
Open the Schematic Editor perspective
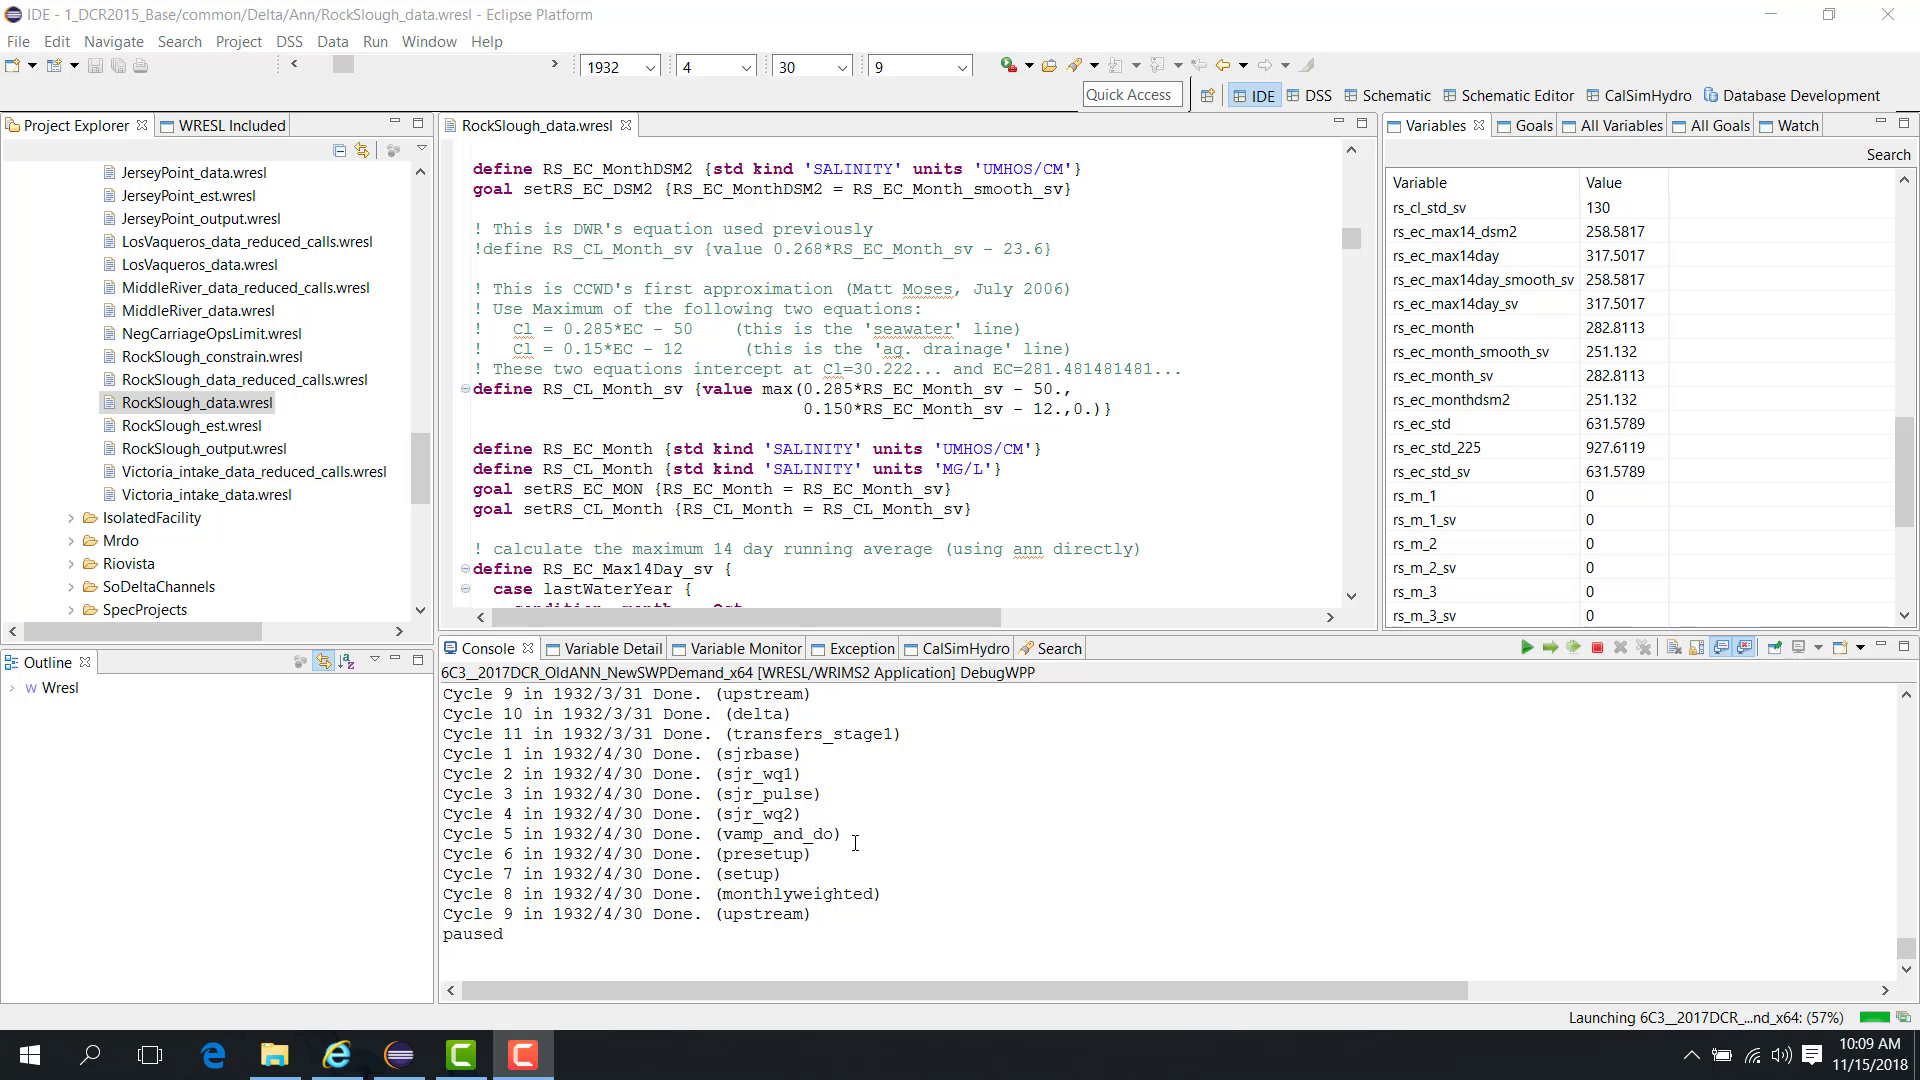pos(1508,96)
